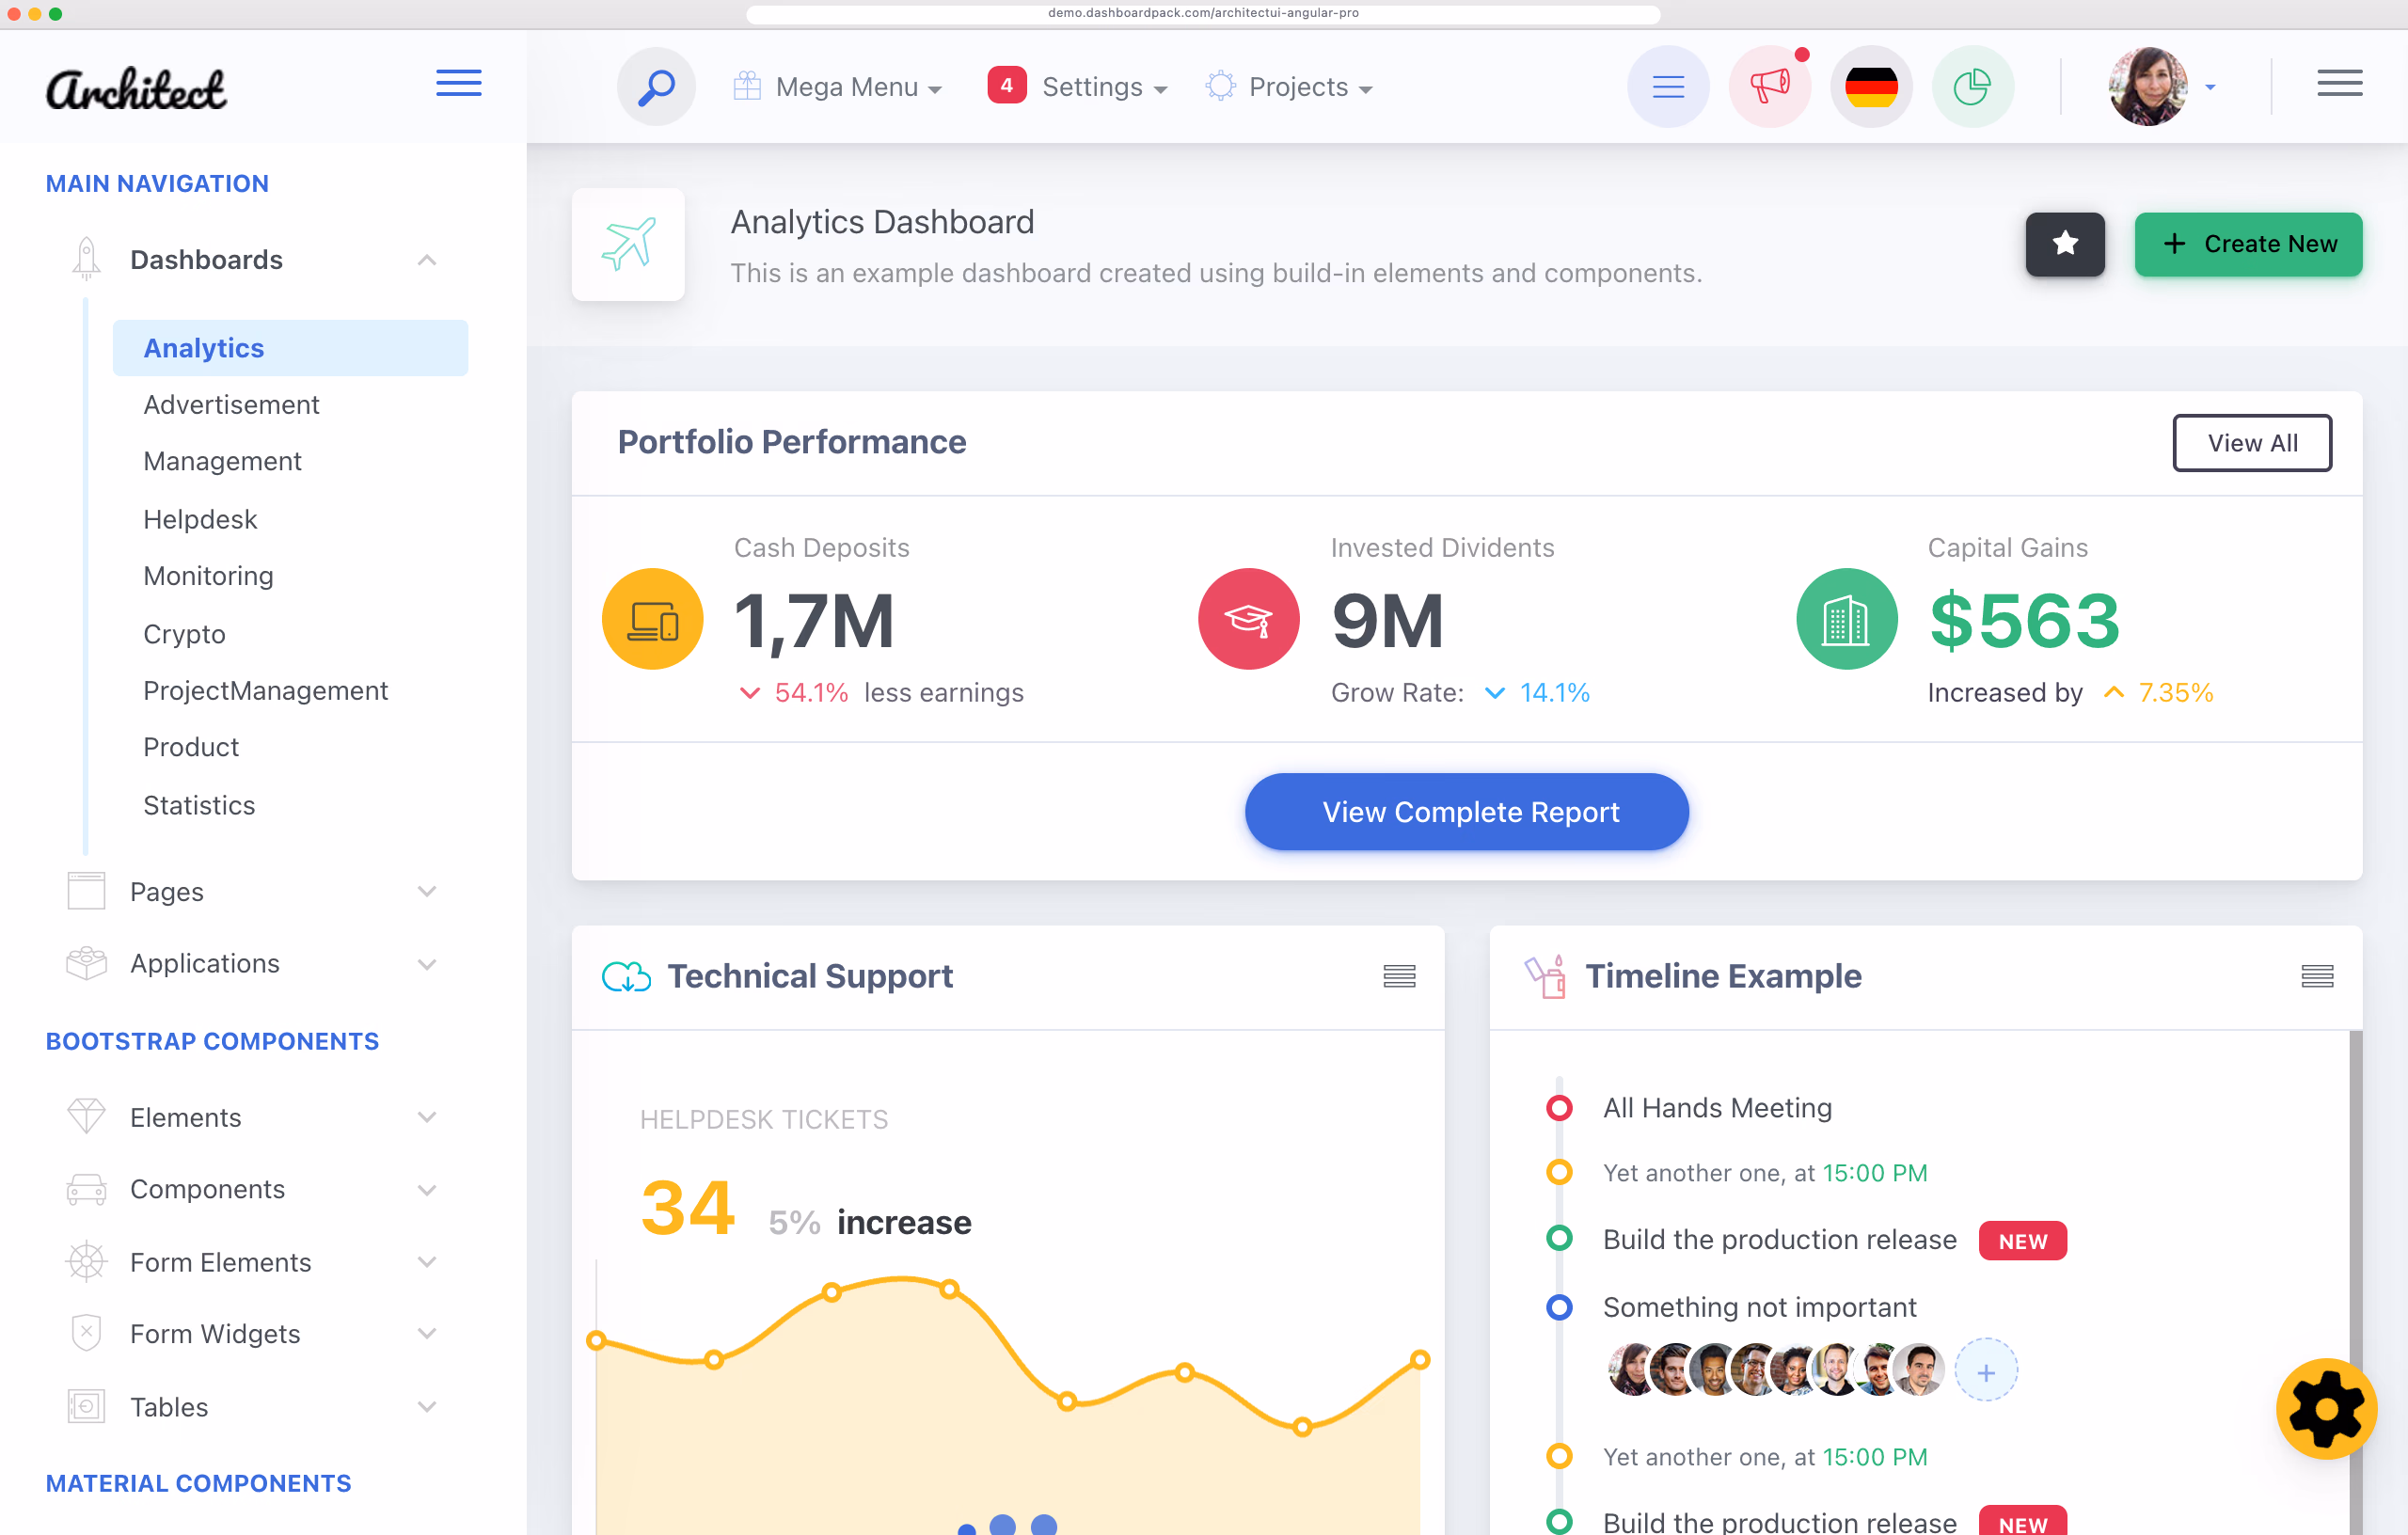This screenshot has width=2408, height=1535.
Task: Toggle the right drawer hamburger icon
Action: [2339, 84]
